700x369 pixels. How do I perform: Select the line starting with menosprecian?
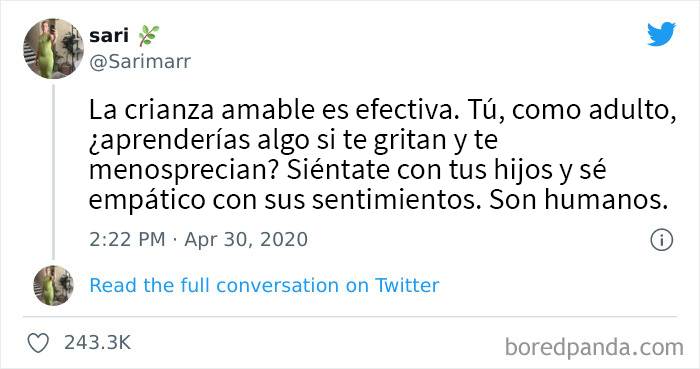tap(348, 170)
